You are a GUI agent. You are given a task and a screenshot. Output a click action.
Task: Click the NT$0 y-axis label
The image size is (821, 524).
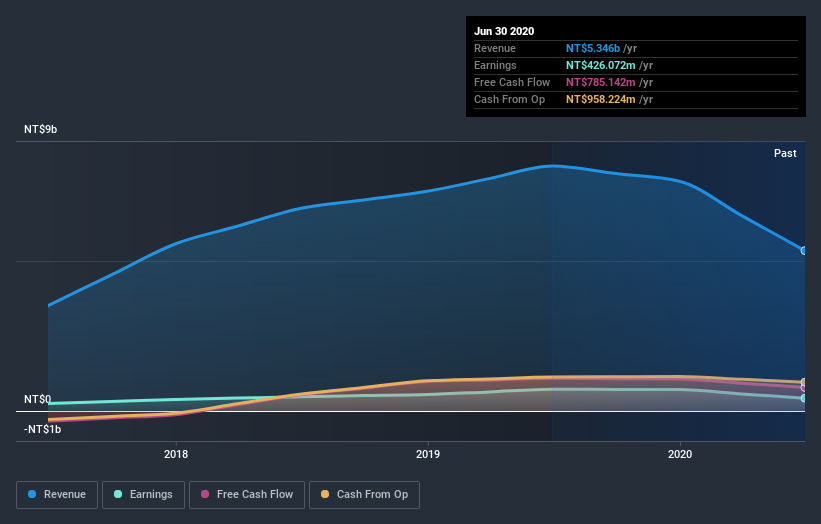coord(38,399)
